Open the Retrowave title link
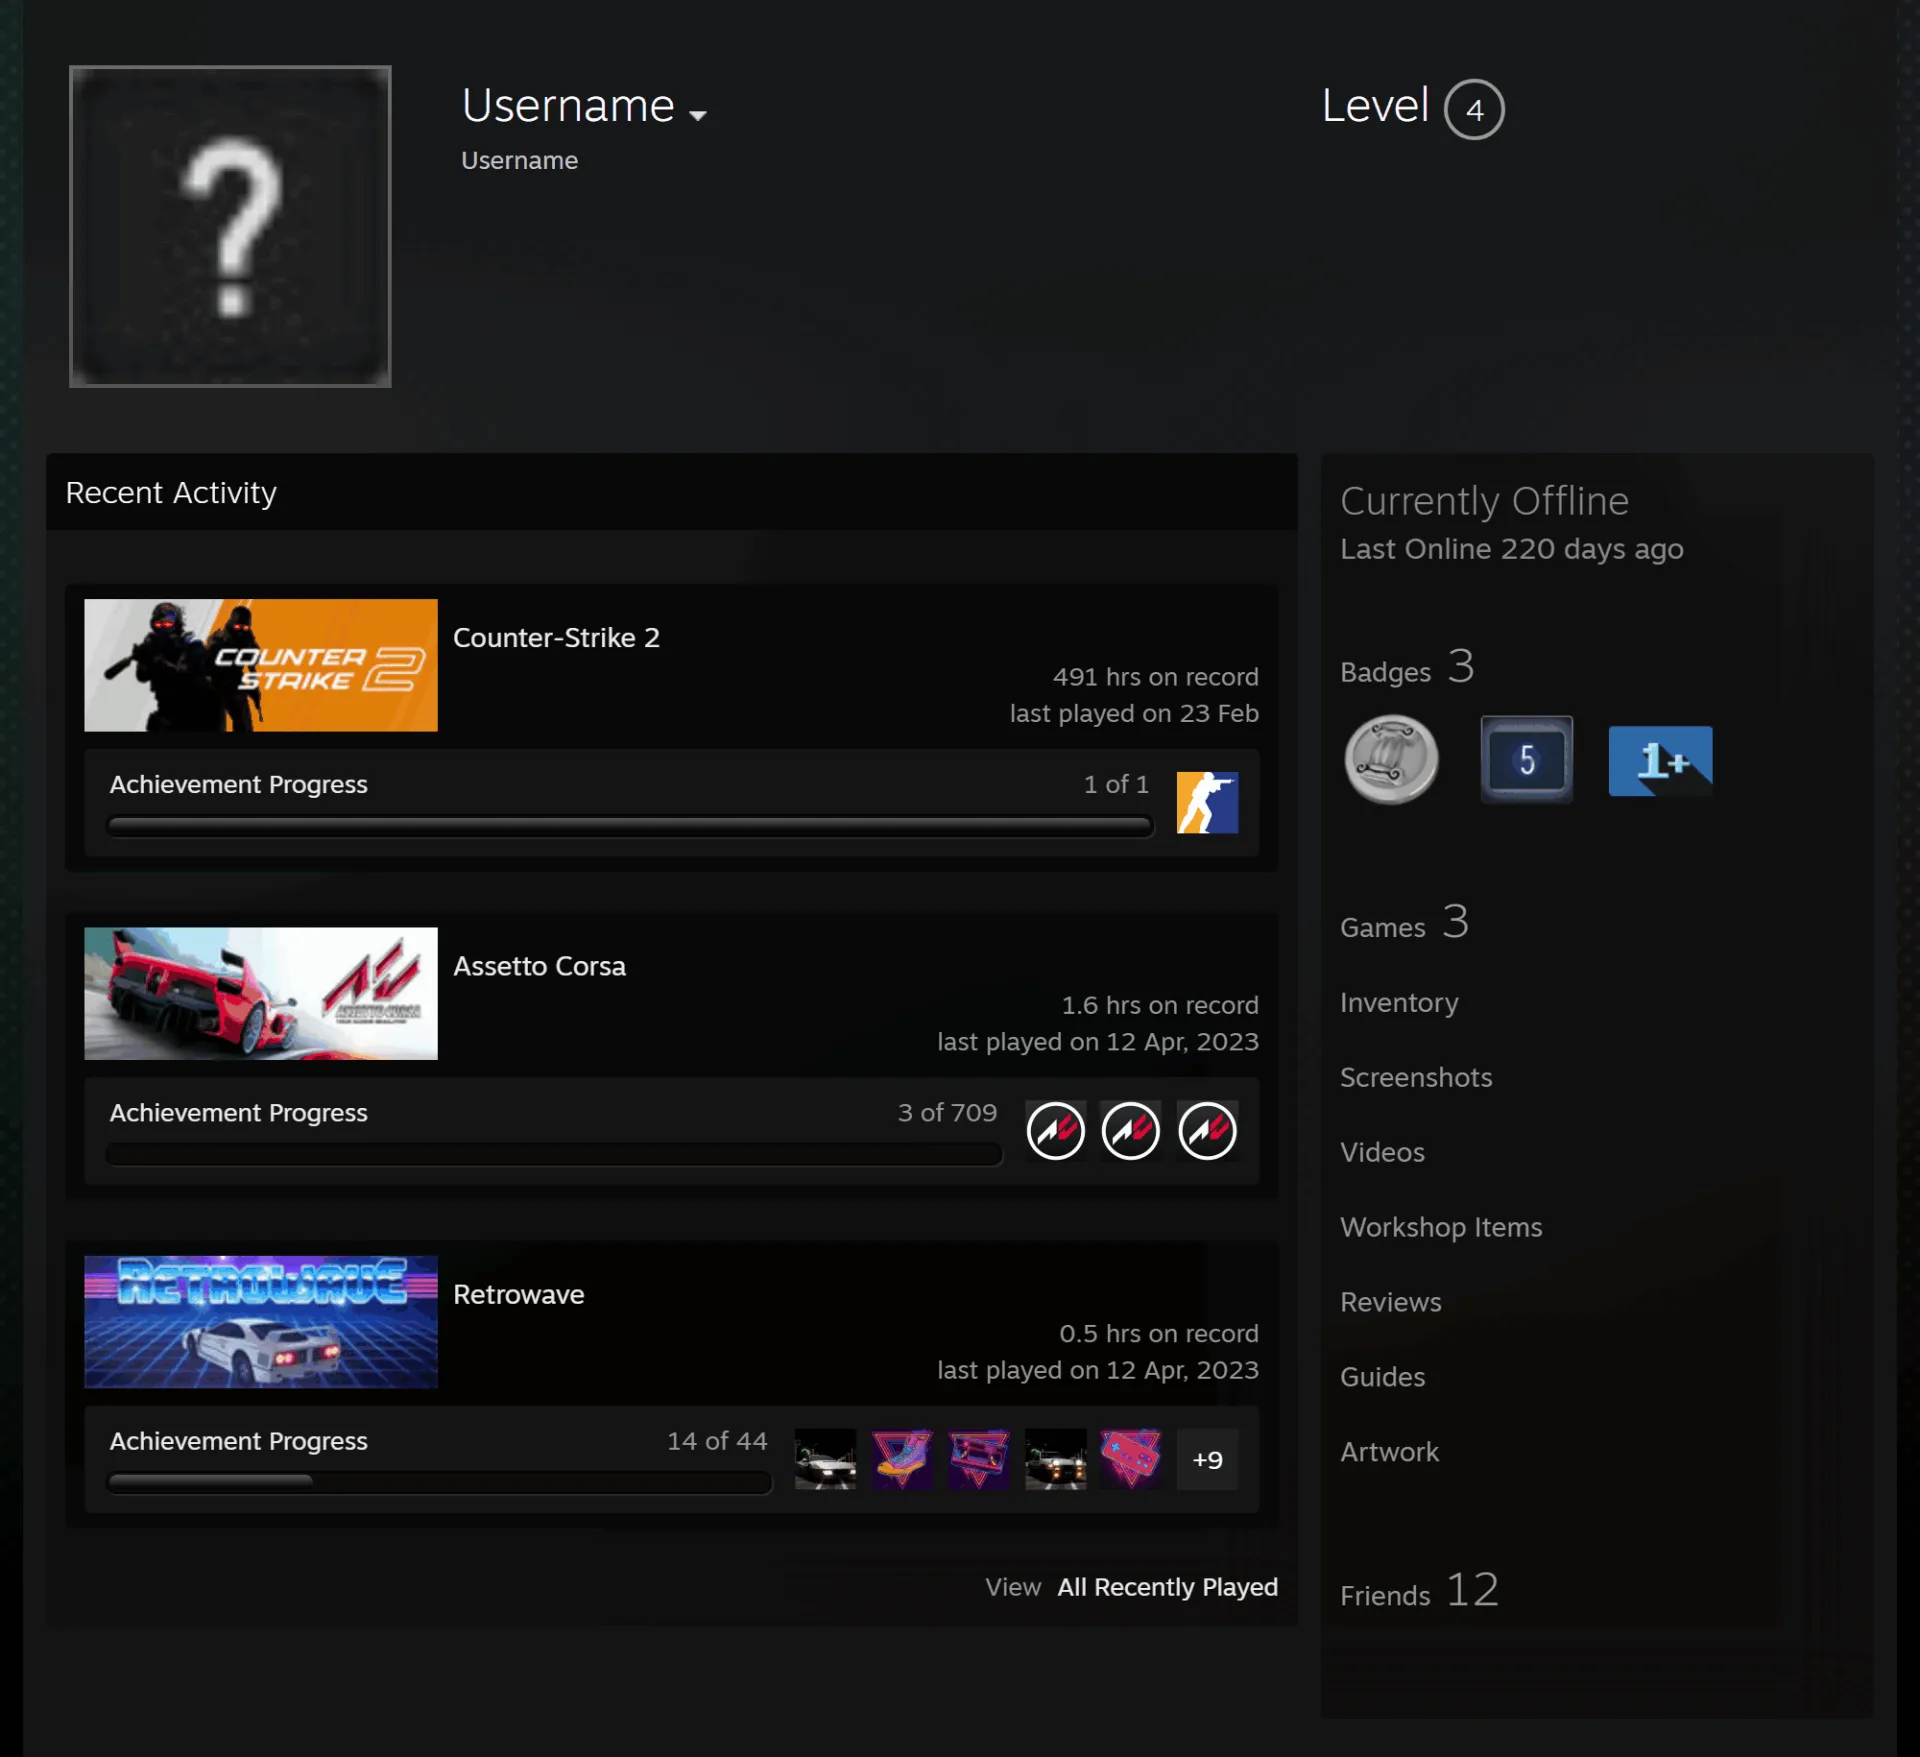This screenshot has width=1920, height=1757. 518,1294
